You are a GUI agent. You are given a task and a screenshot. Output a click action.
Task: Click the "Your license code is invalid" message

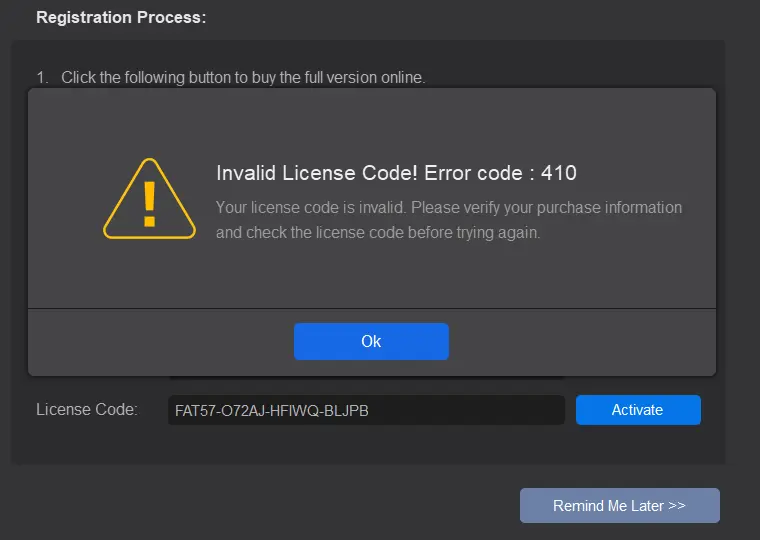point(311,207)
